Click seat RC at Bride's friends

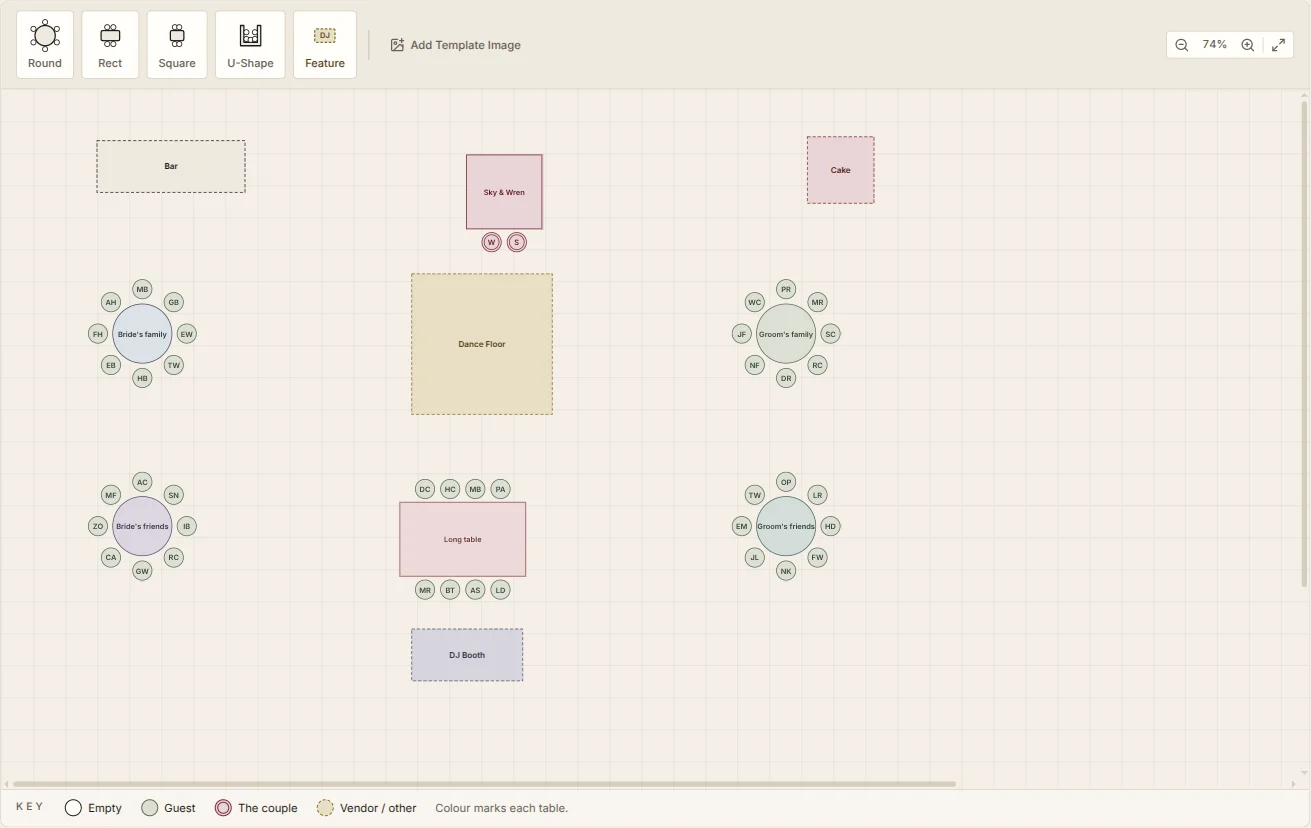point(174,557)
